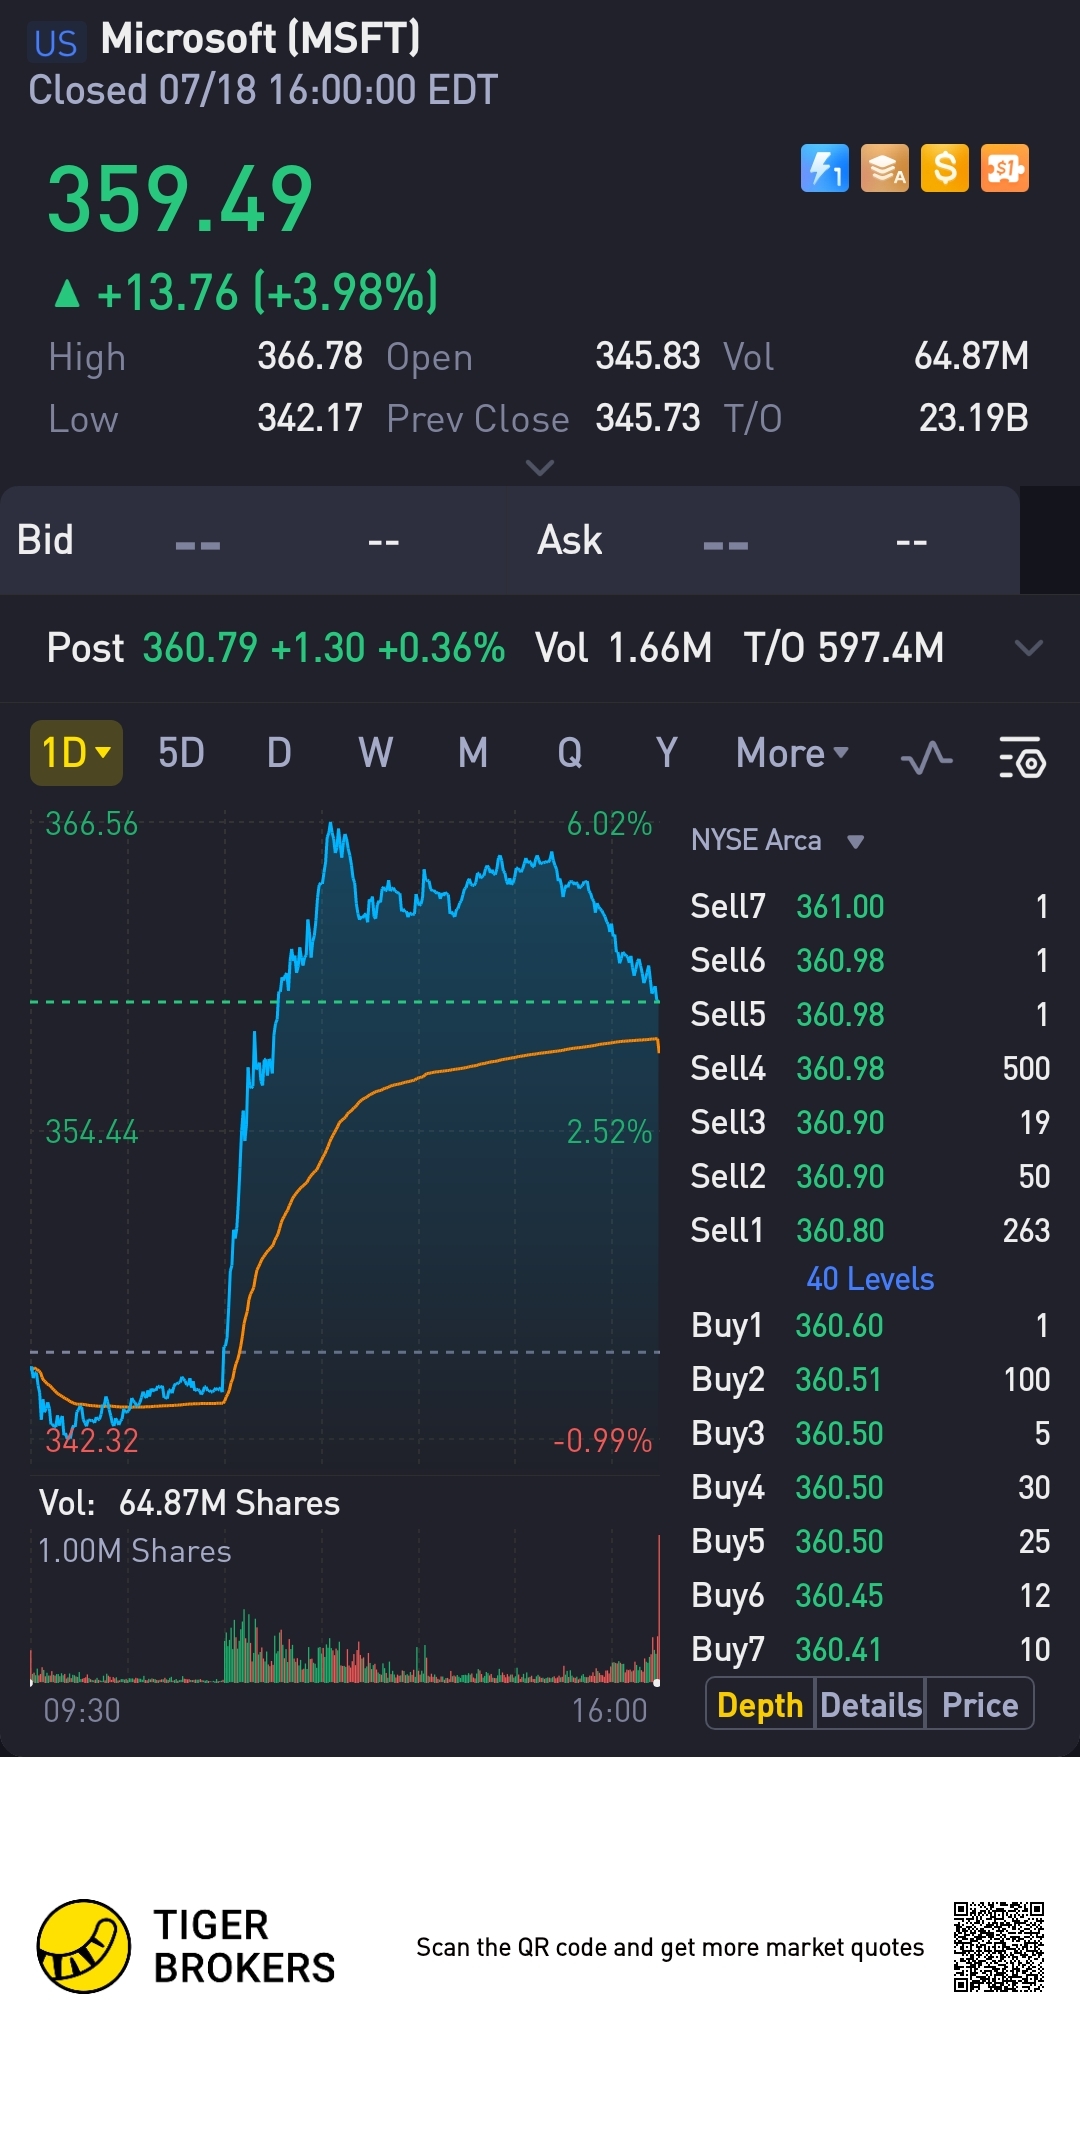
Task: Select the 5D chart tab
Action: (181, 753)
